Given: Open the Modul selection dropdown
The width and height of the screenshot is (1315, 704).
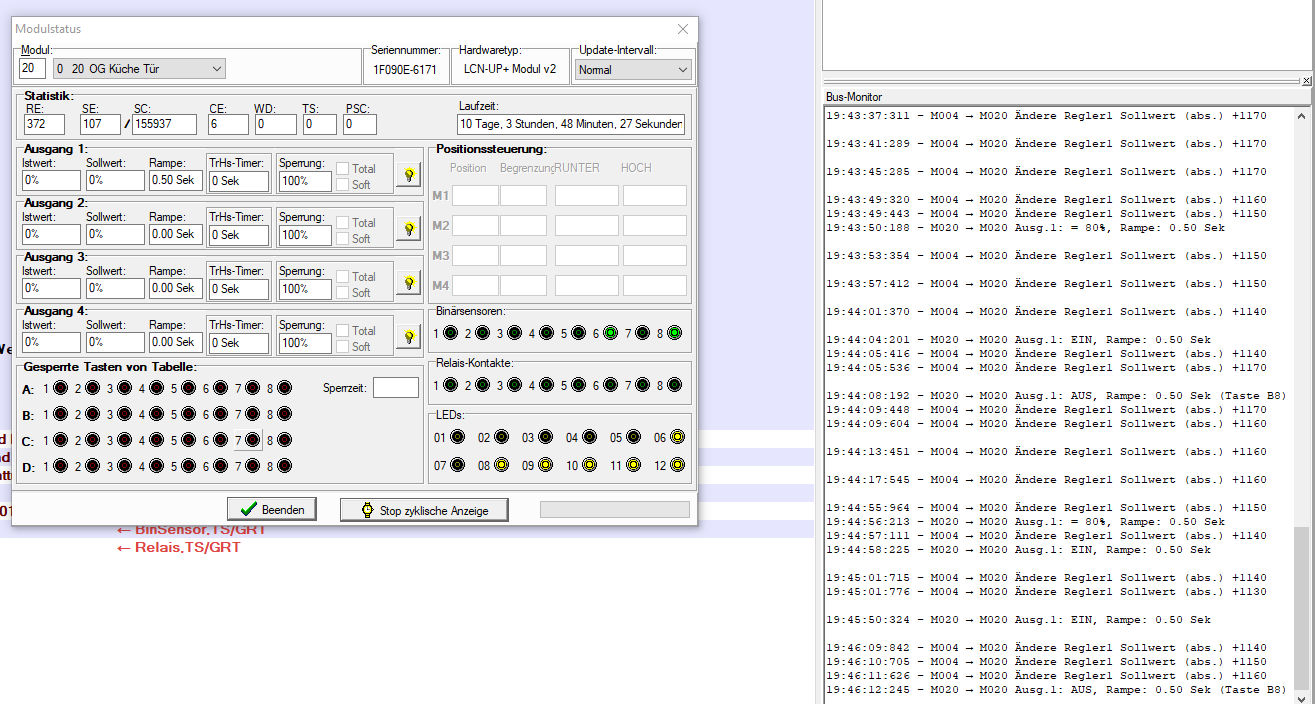Looking at the screenshot, I should (217, 69).
